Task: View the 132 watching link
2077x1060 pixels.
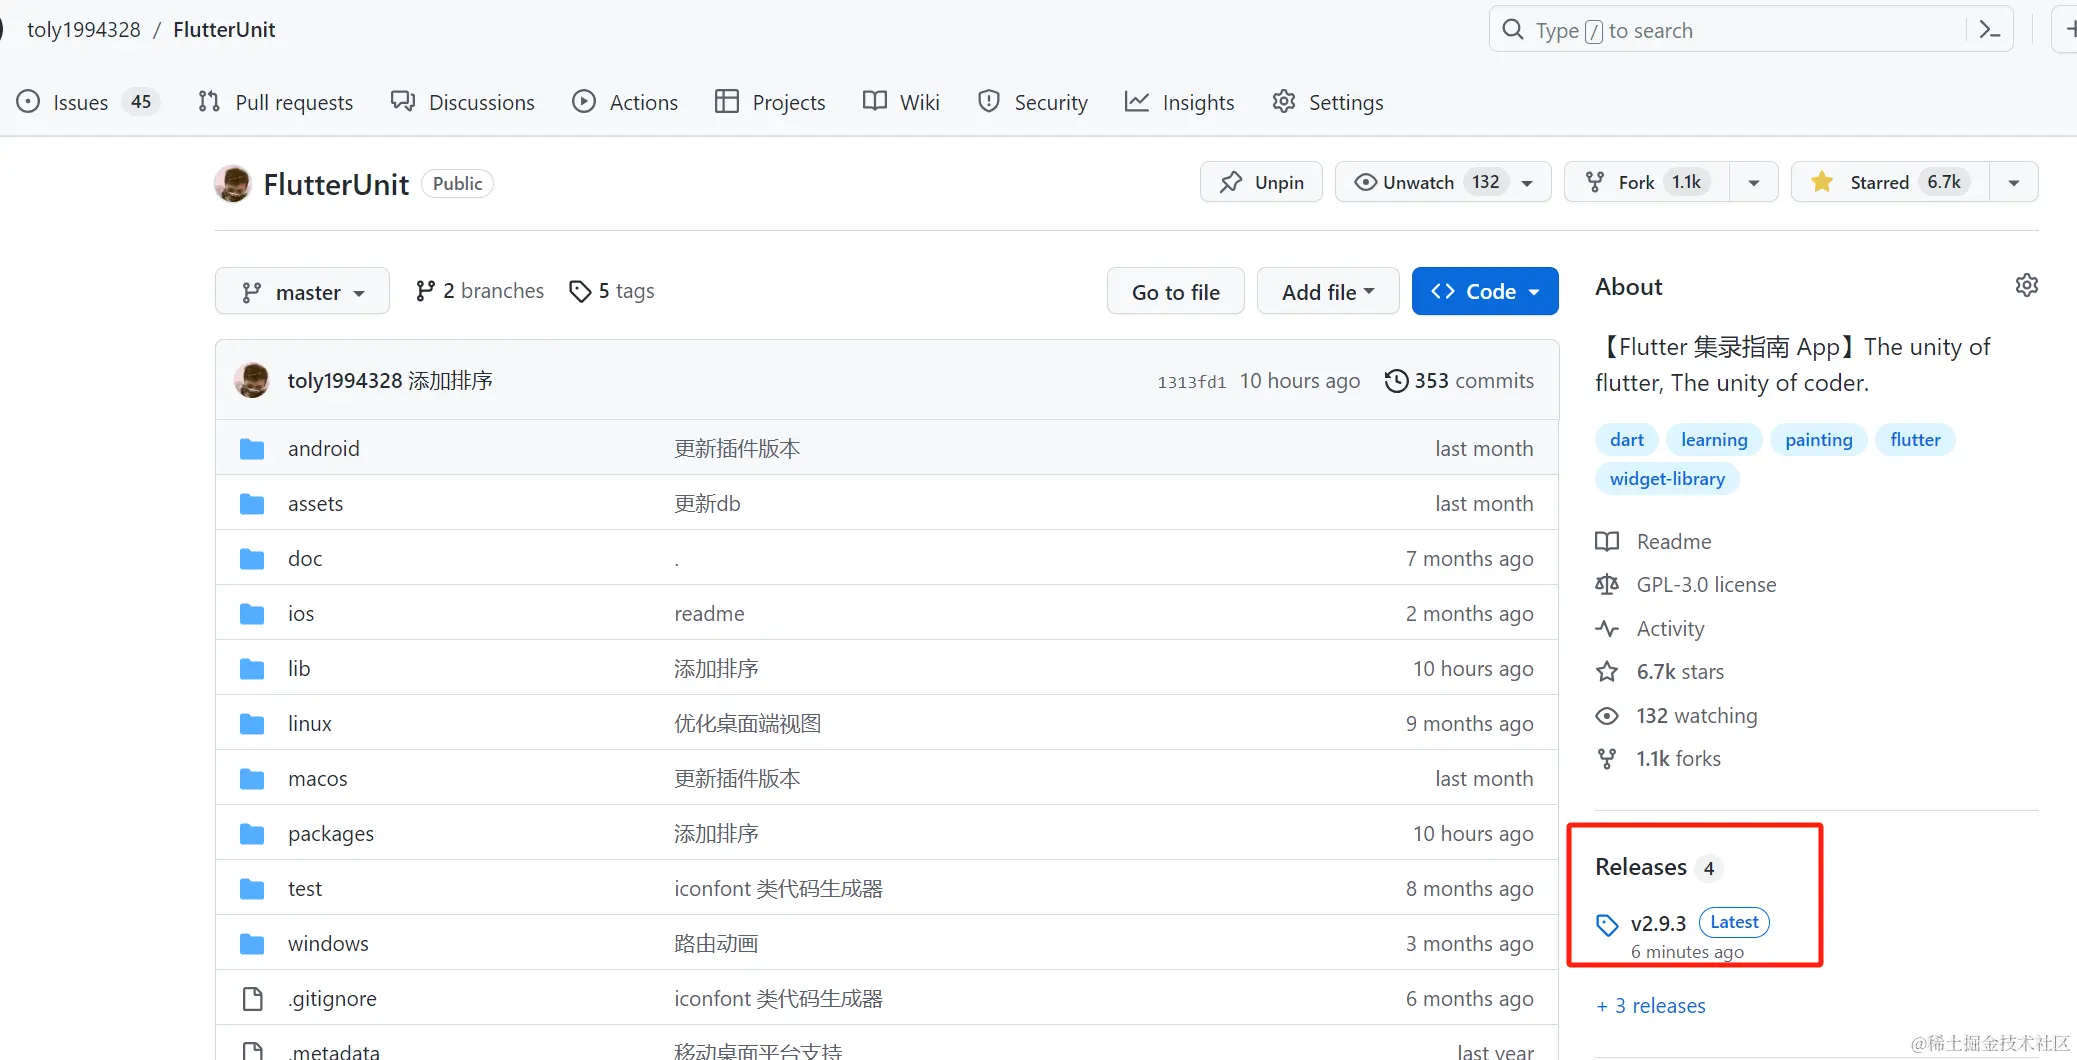Action: (1677, 716)
